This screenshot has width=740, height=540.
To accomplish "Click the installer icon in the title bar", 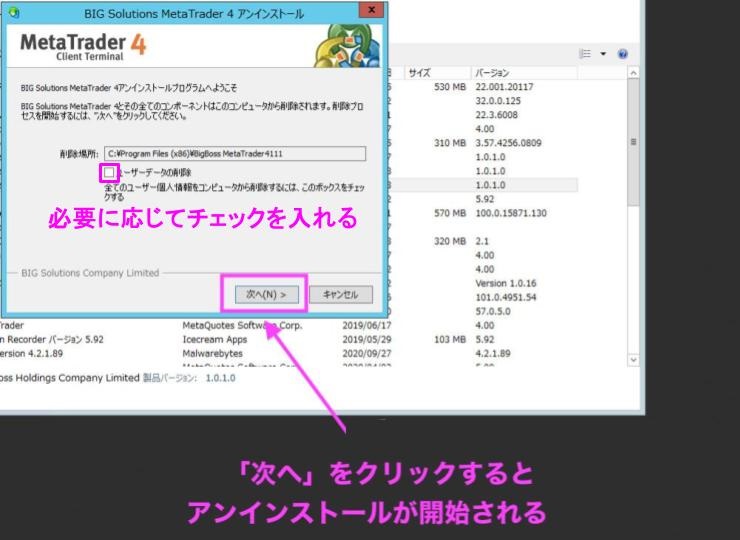I will pyautogui.click(x=13, y=12).
